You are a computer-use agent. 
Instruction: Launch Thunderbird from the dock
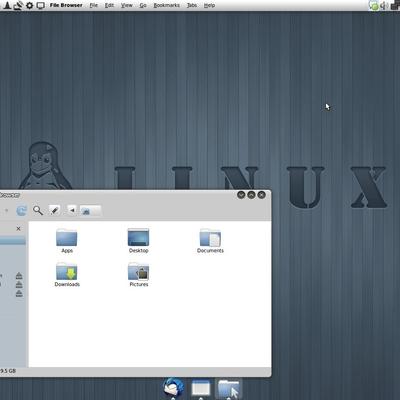pyautogui.click(x=173, y=388)
